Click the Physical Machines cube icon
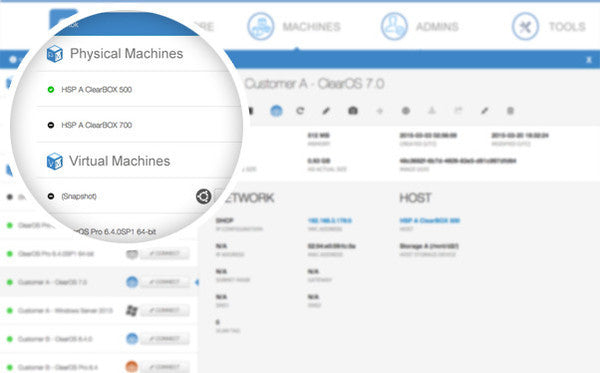This screenshot has height=373, width=600. (55, 54)
